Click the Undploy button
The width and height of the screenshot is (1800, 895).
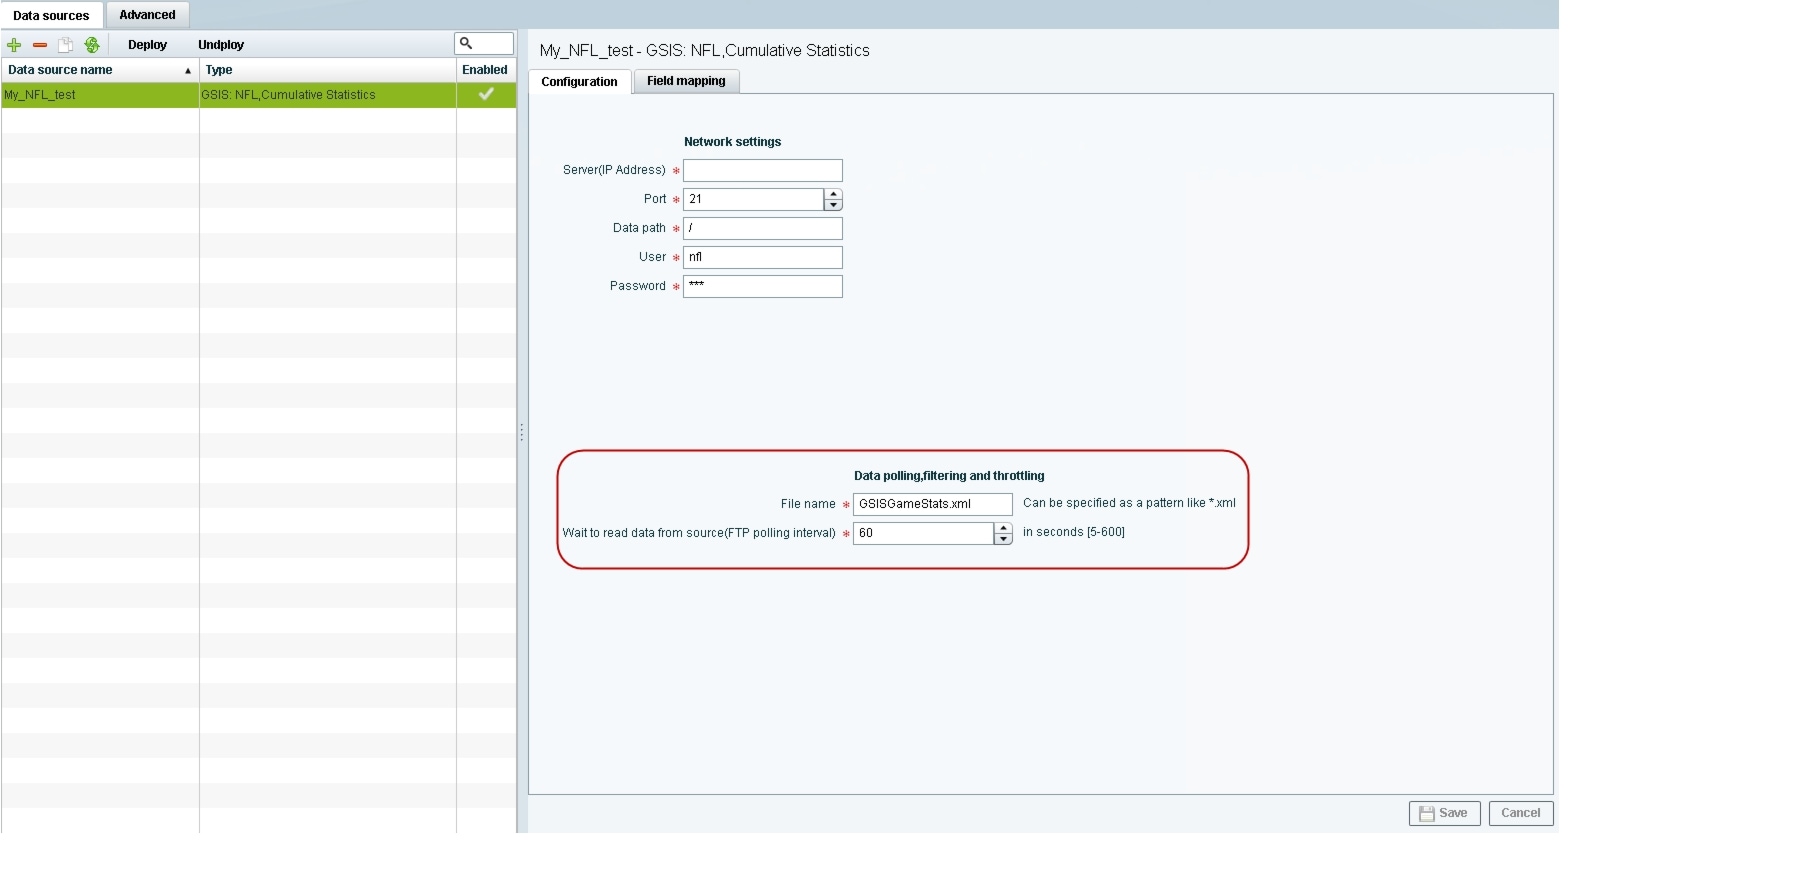[221, 45]
